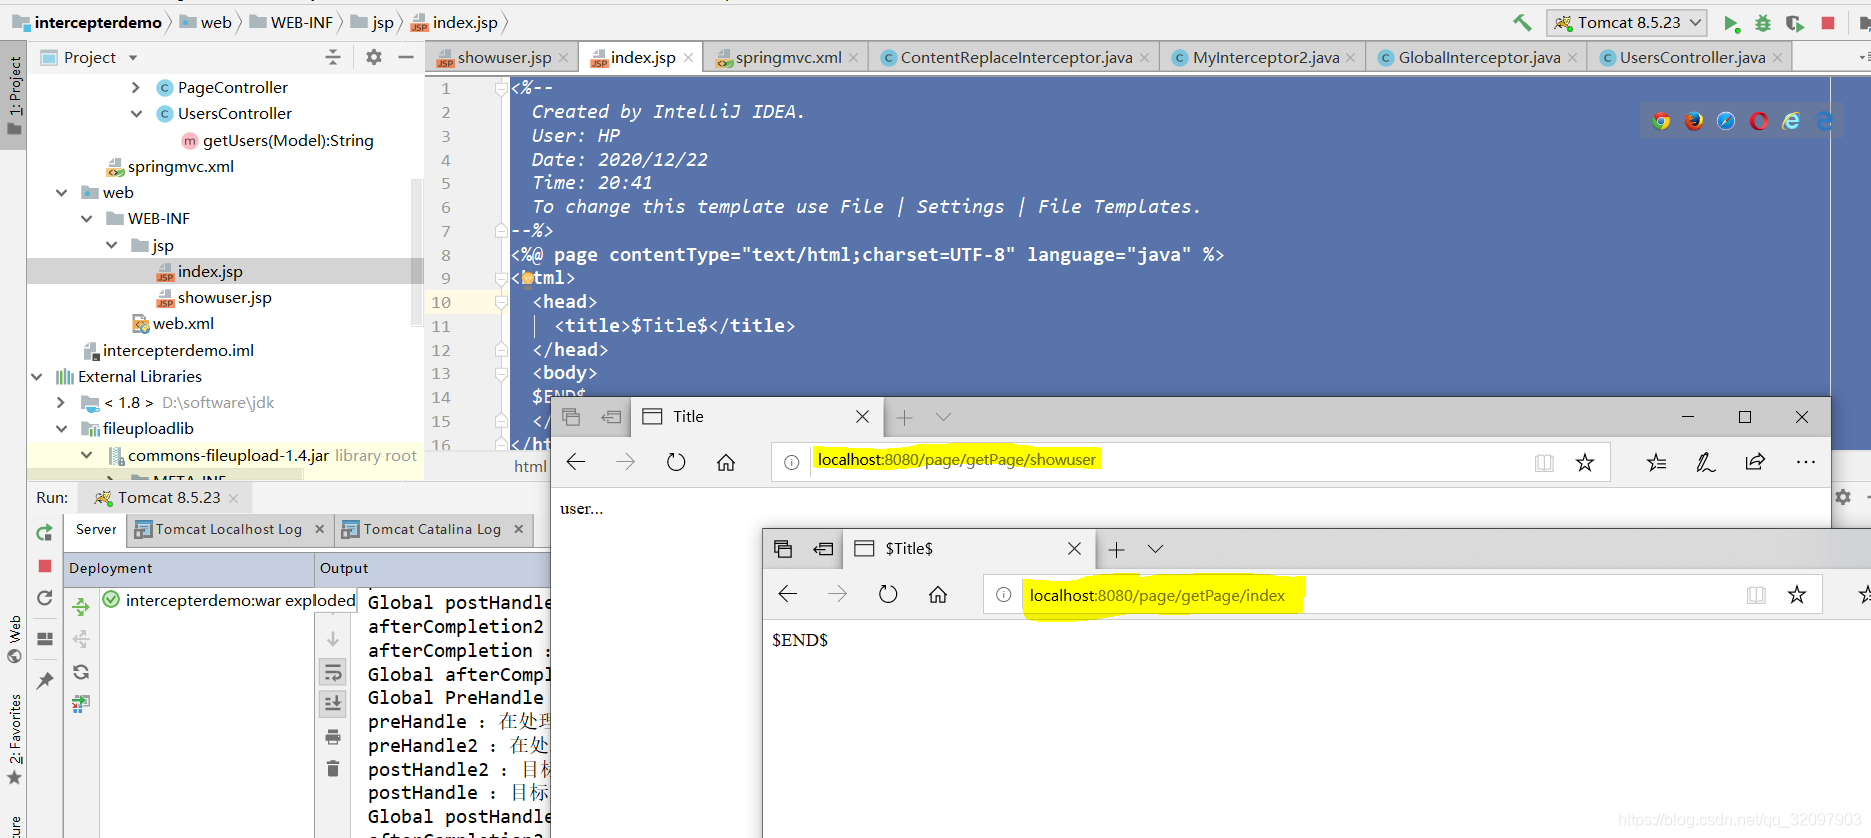Open the Tomcat 8.5.23 run configuration dropdown
This screenshot has height=838, width=1871.
click(1627, 22)
